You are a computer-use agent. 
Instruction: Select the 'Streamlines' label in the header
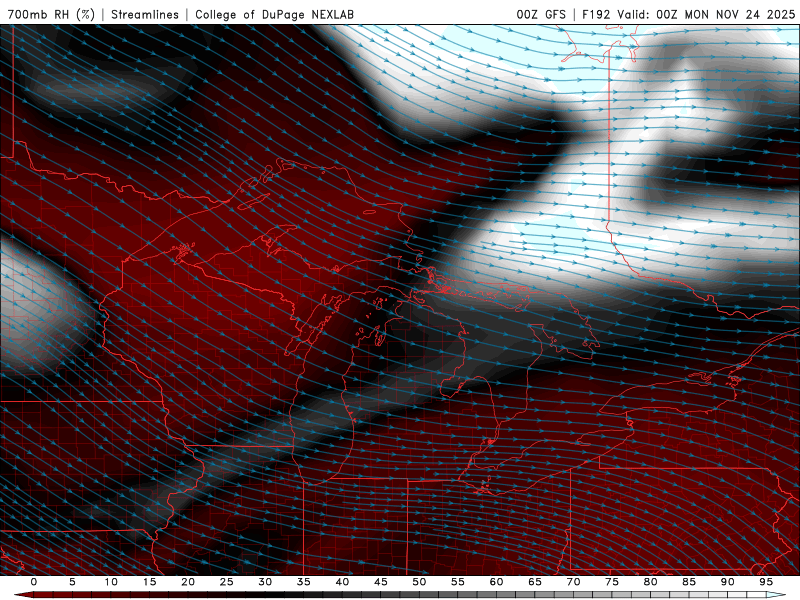pyautogui.click(x=145, y=14)
